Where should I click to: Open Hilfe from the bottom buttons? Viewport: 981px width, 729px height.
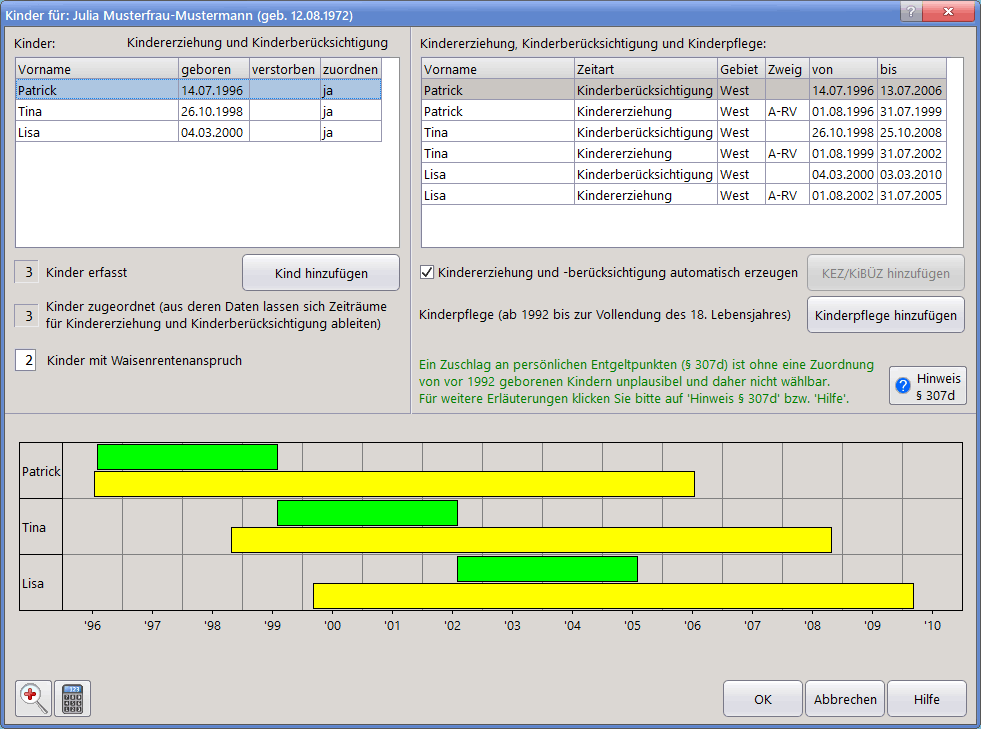pos(926,699)
